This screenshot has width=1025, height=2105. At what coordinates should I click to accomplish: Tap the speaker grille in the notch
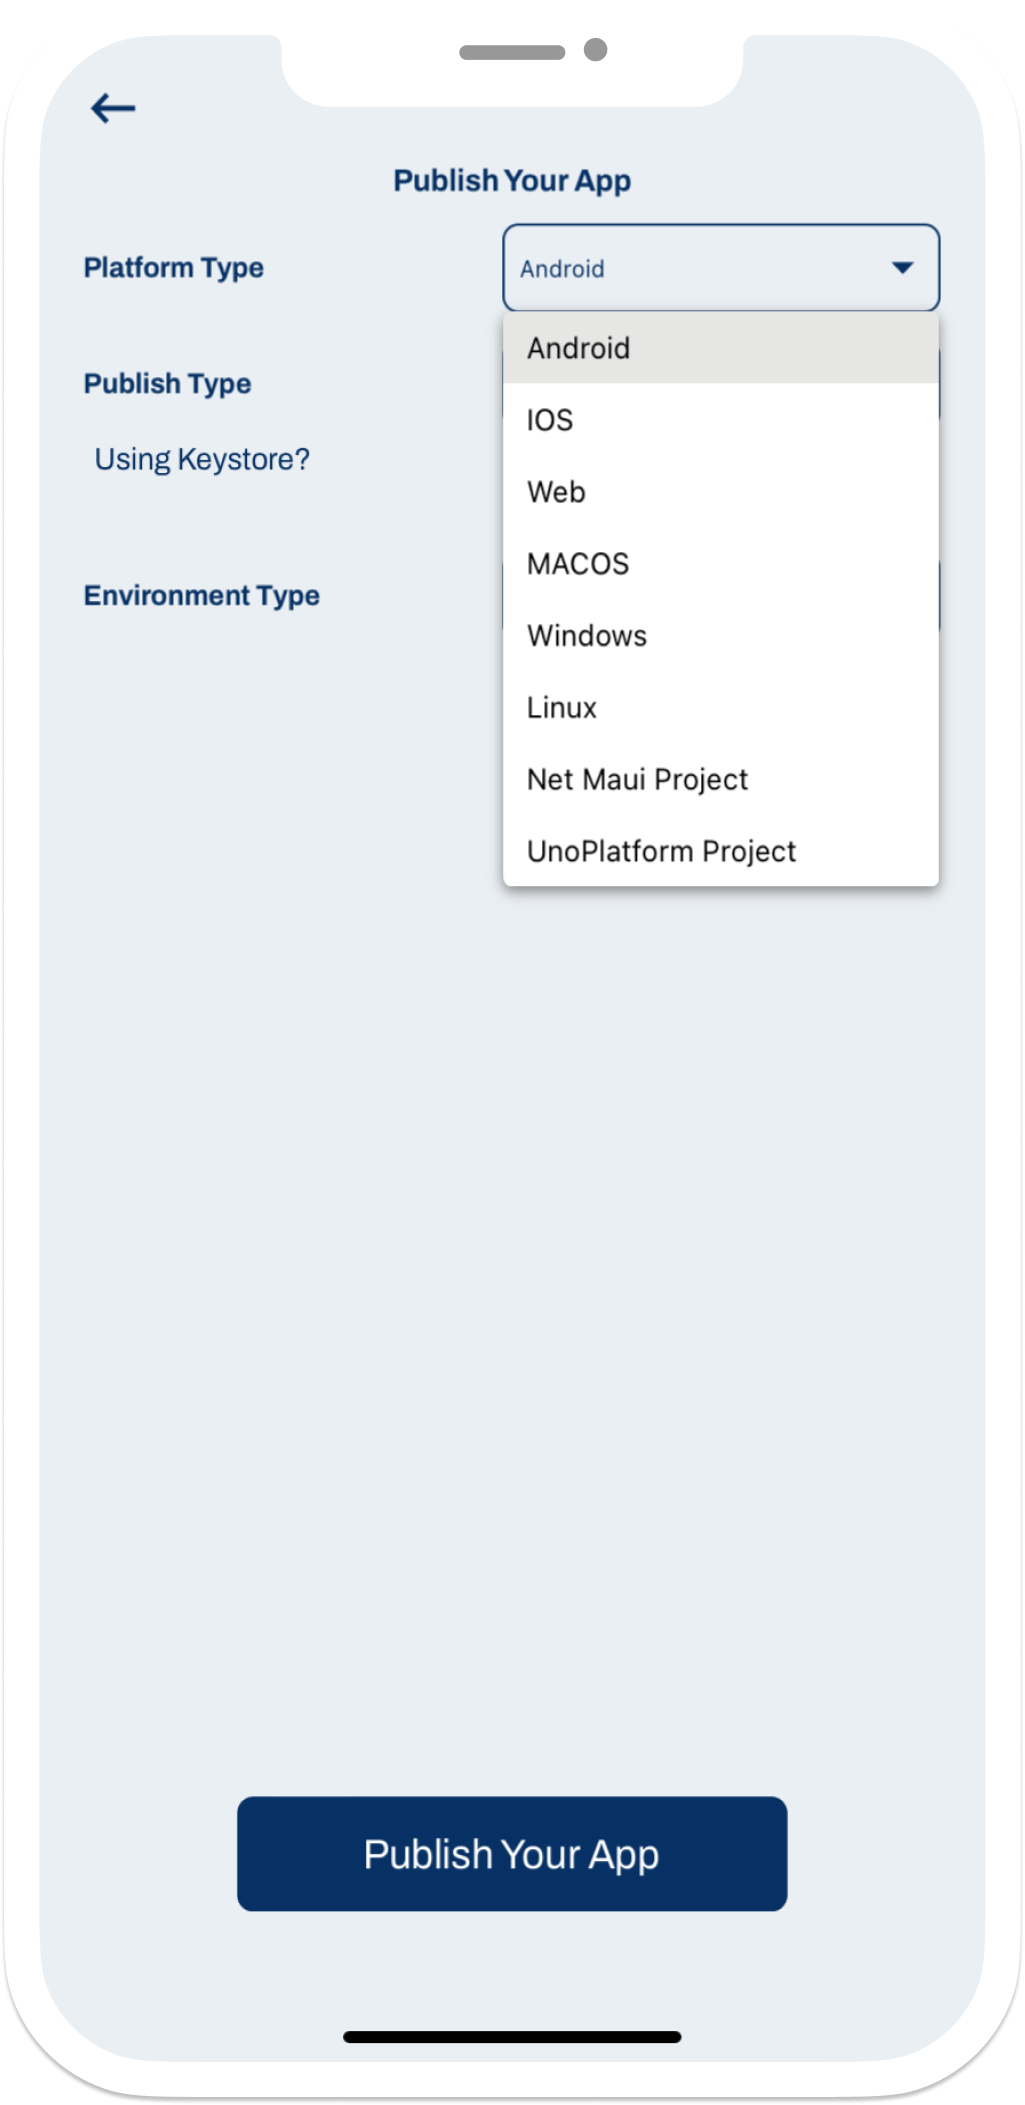[x=512, y=52]
